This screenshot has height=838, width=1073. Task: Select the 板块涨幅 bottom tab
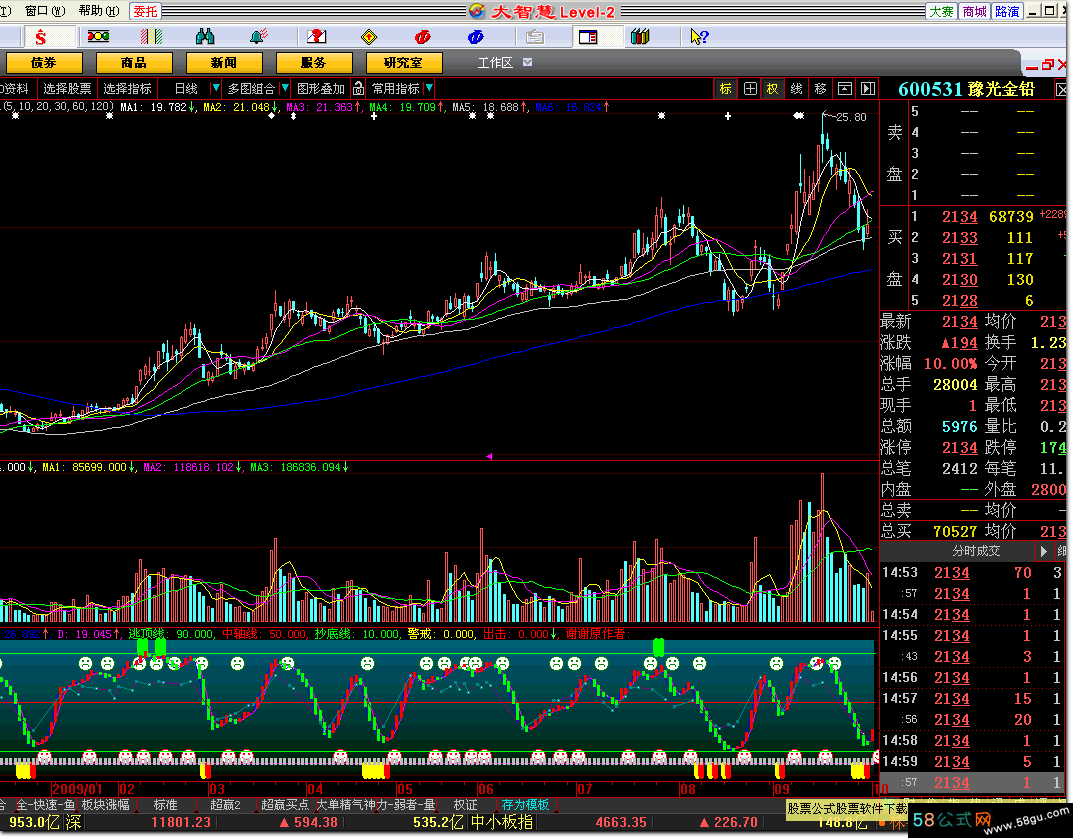[105, 804]
